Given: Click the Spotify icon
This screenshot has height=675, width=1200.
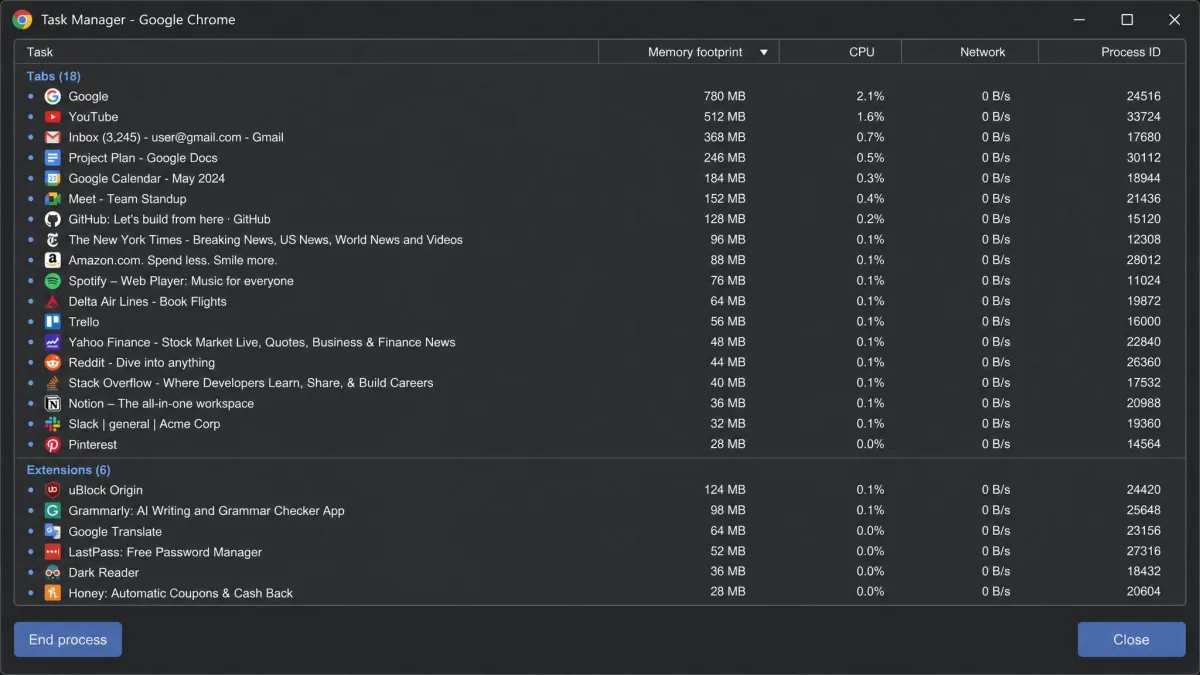Looking at the screenshot, I should (x=53, y=281).
